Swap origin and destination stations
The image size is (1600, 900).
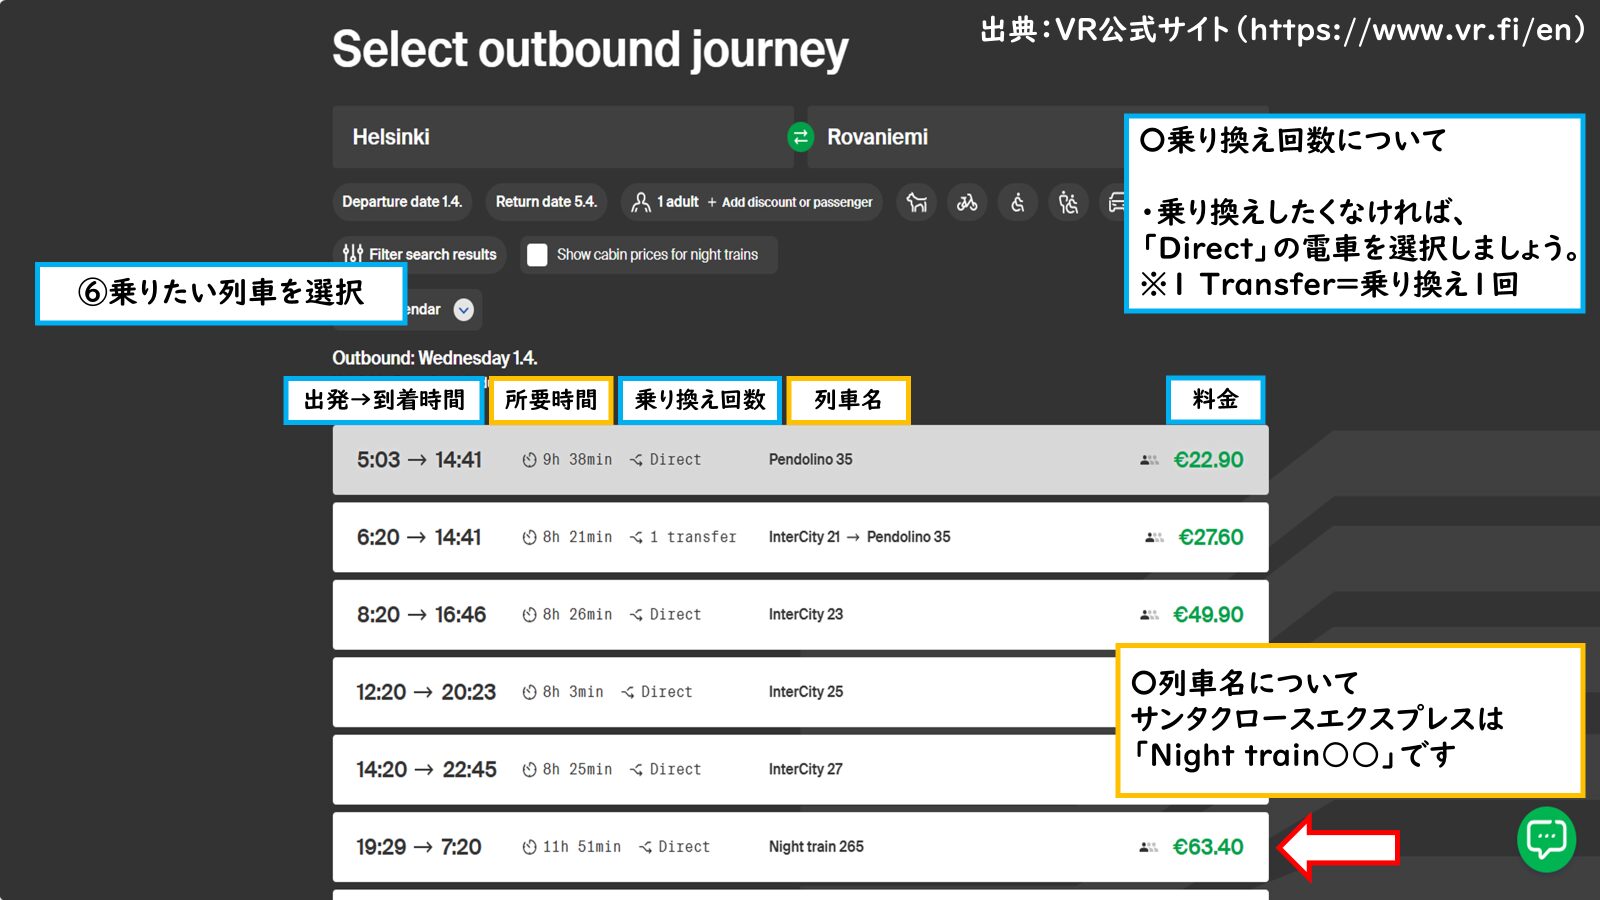[800, 137]
